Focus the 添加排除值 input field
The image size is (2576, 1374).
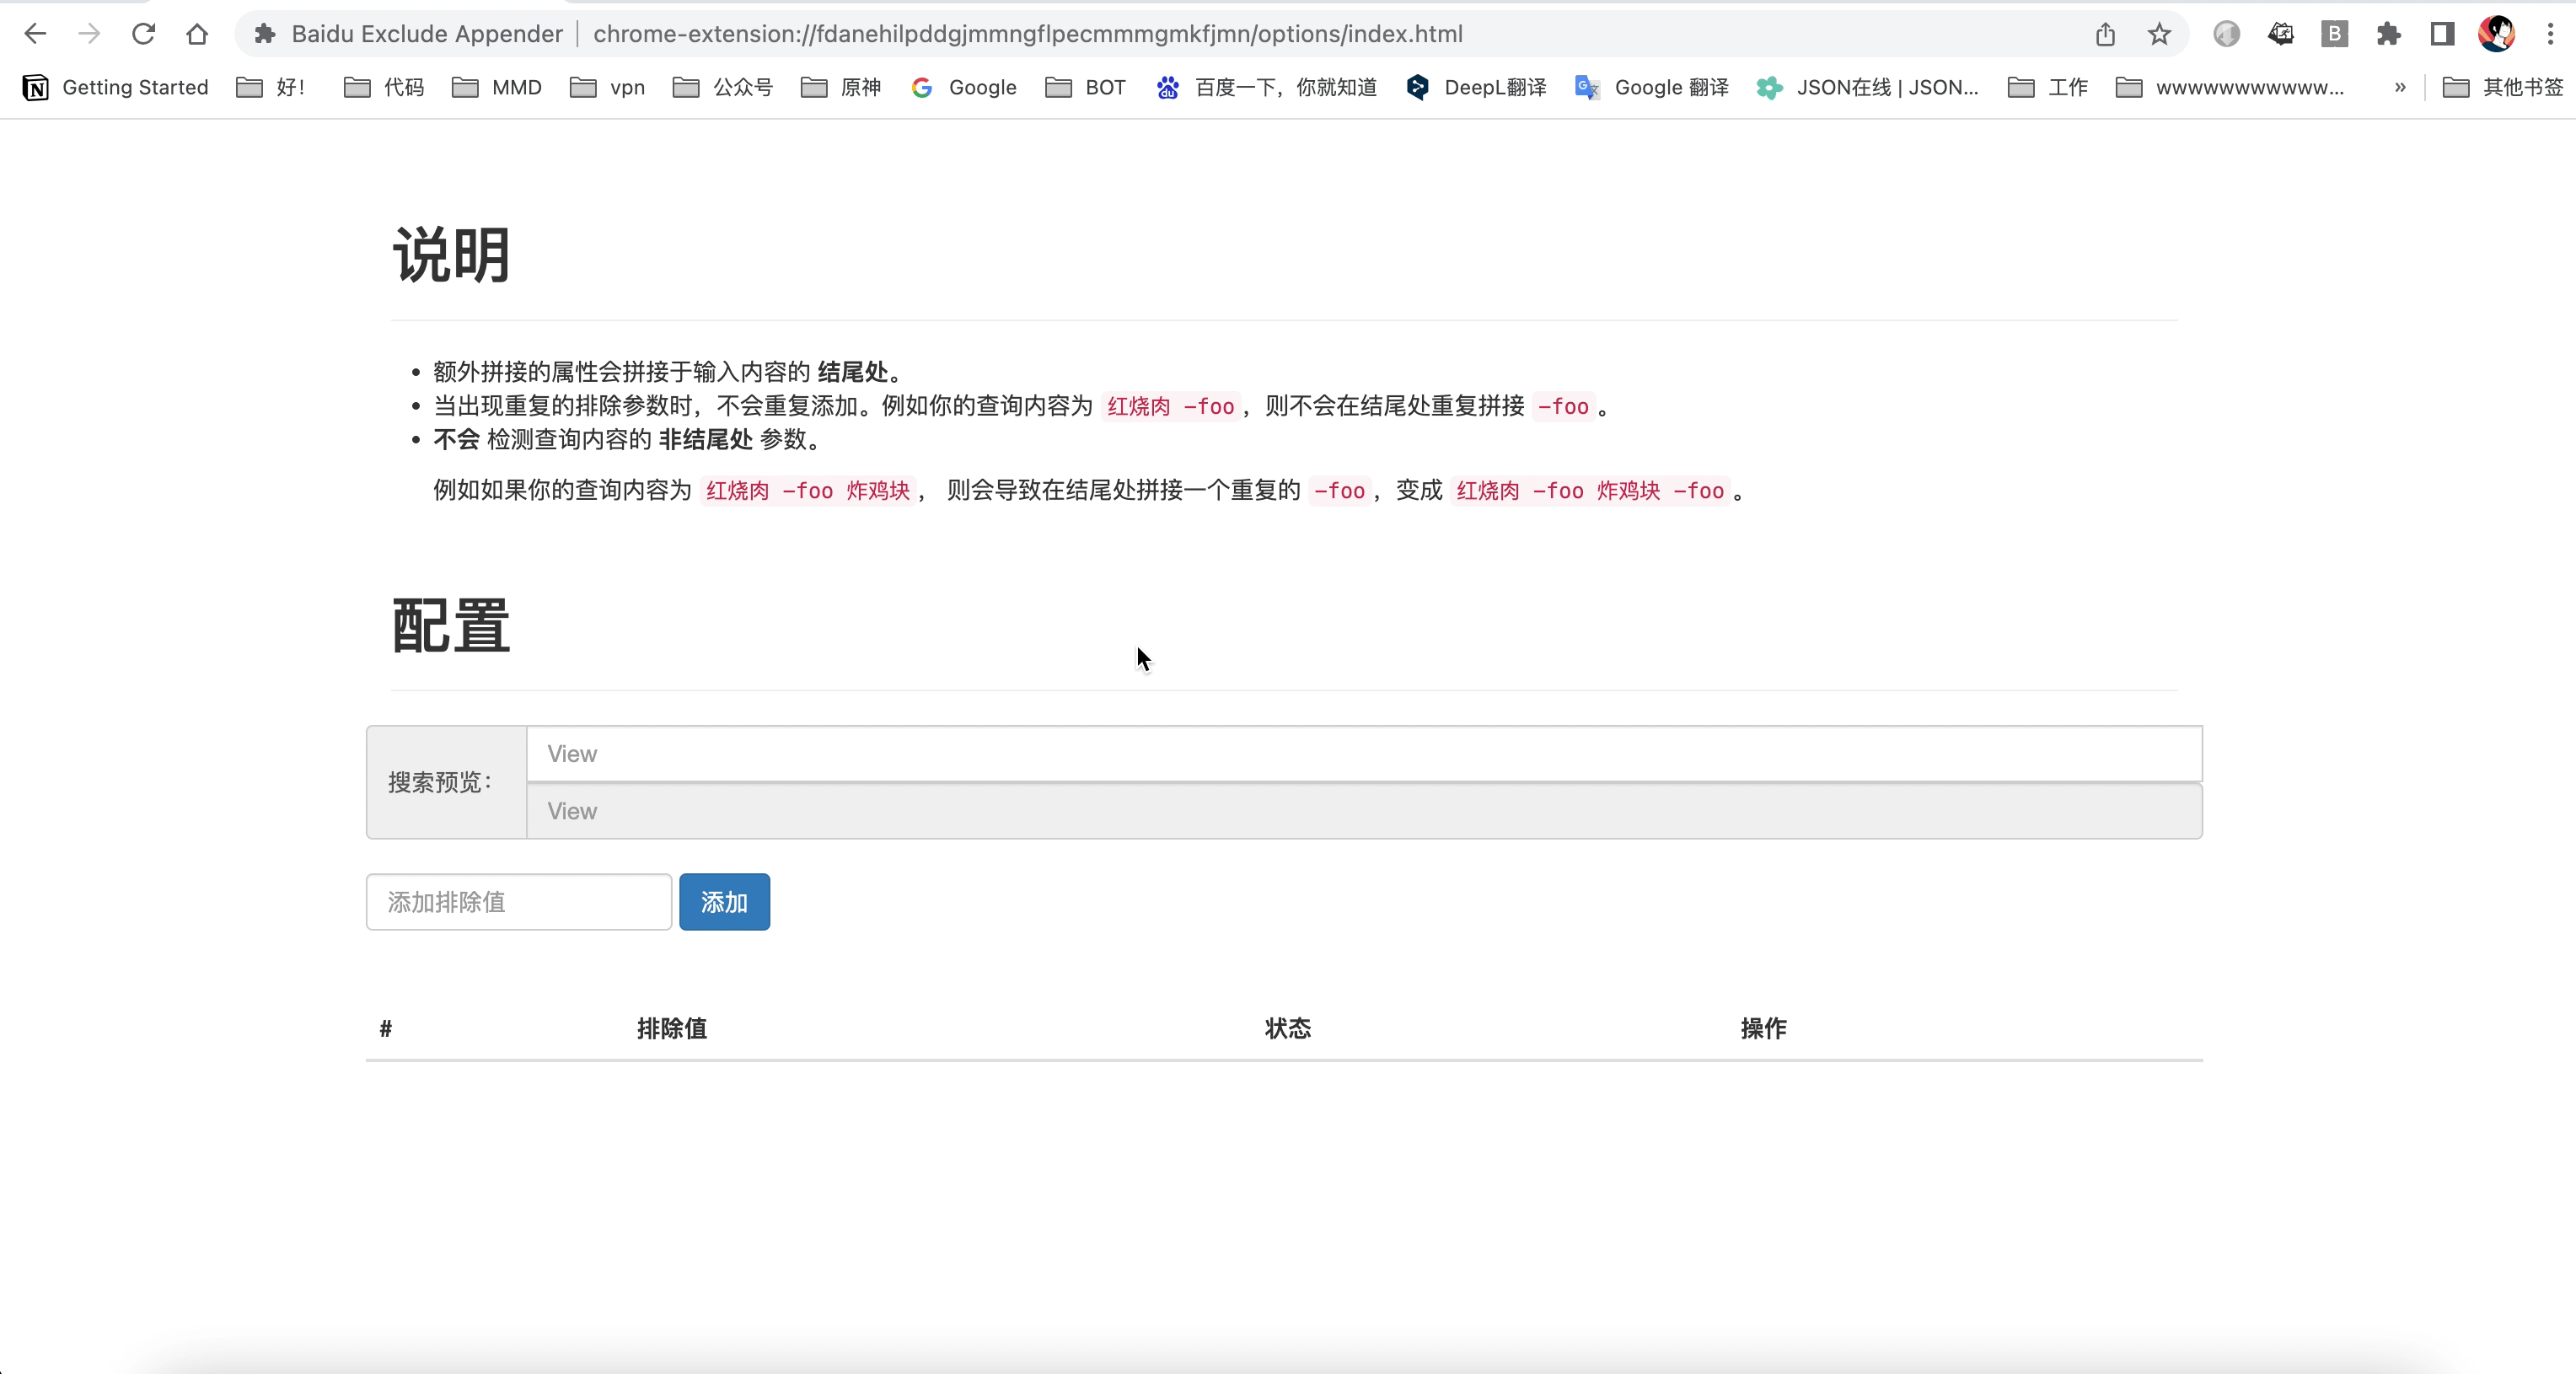click(x=518, y=902)
